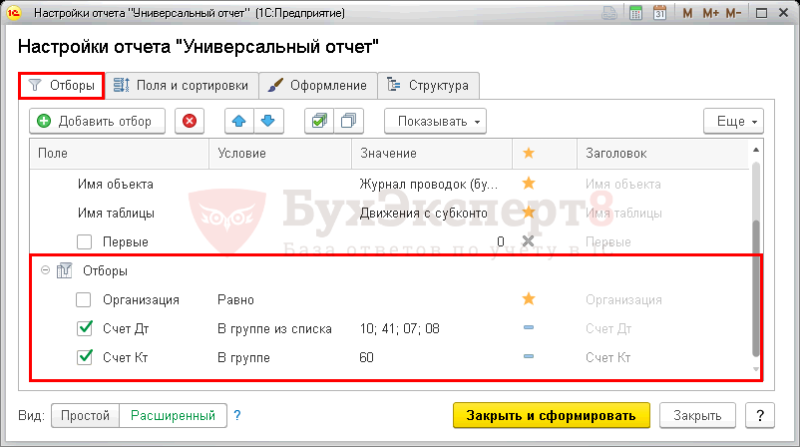Enable the Организация filter checkbox
The width and height of the screenshot is (800, 447).
(x=84, y=300)
